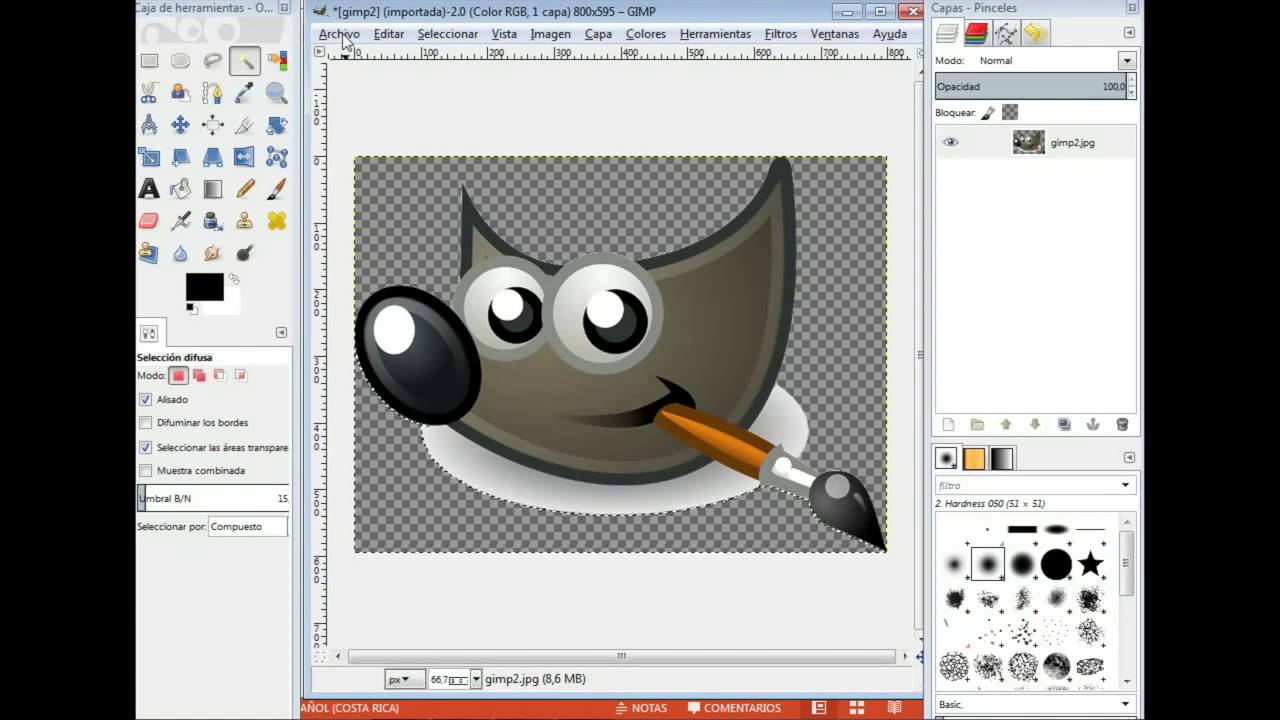
Task: Open the Archivo menu
Action: click(x=339, y=34)
